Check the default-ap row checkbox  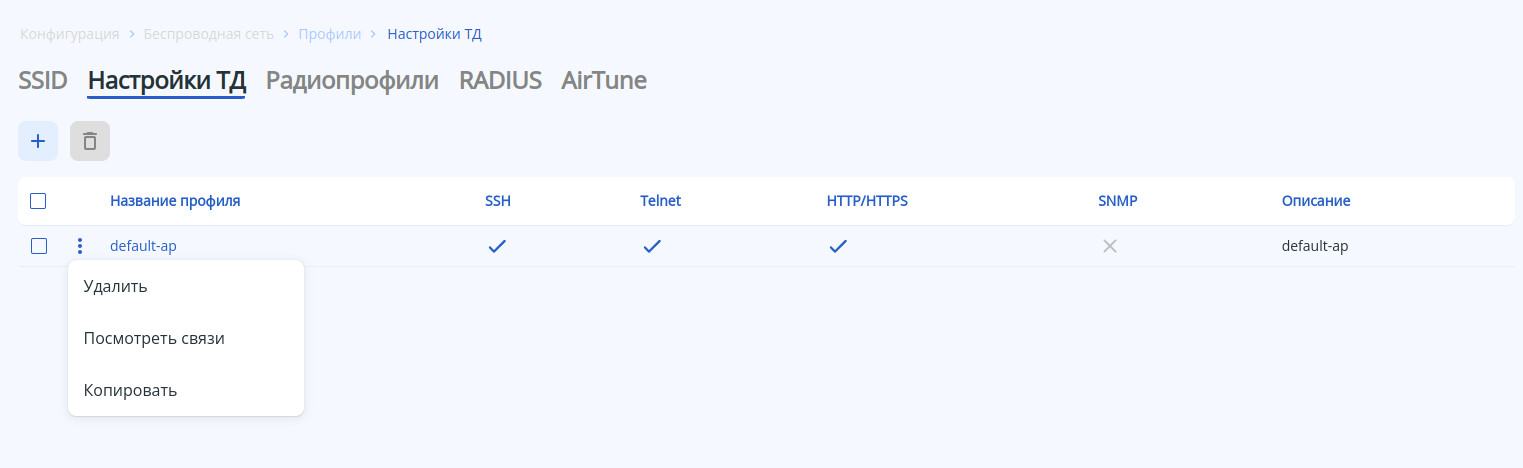[39, 246]
